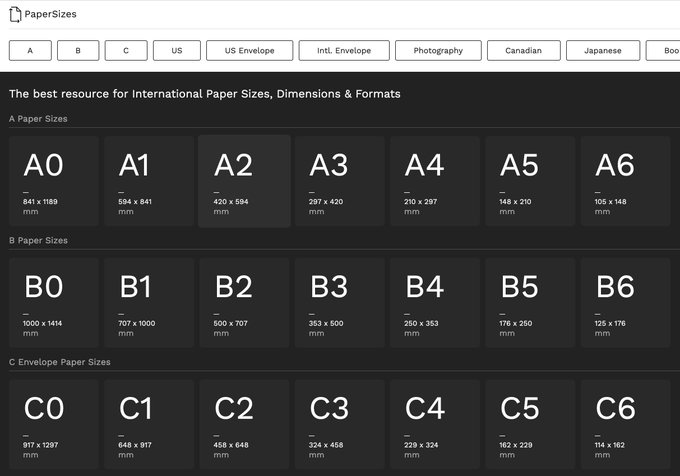The image size is (680, 476).
Task: Open the C1 envelope size card
Action: click(149, 425)
